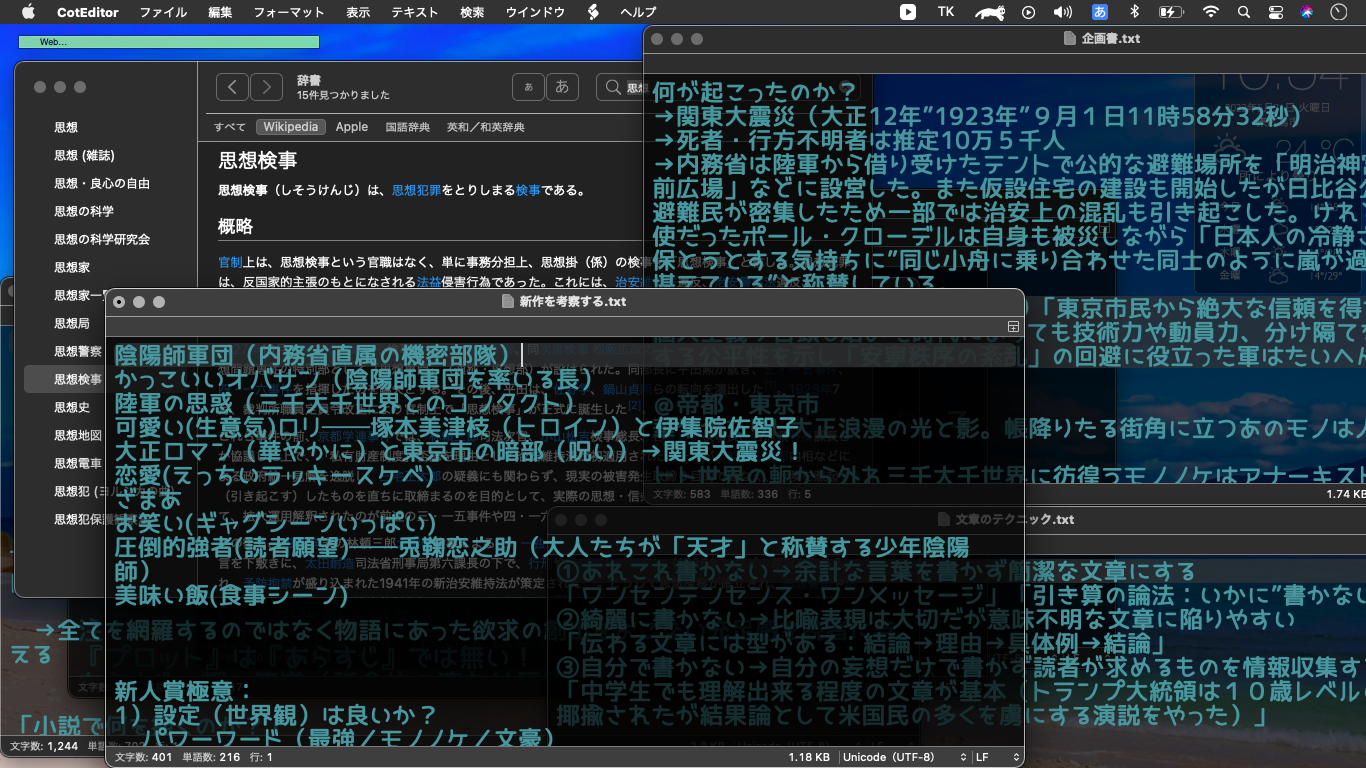The width and height of the screenshot is (1366, 768).
Task: Open the フォーマット menu
Action: point(289,12)
